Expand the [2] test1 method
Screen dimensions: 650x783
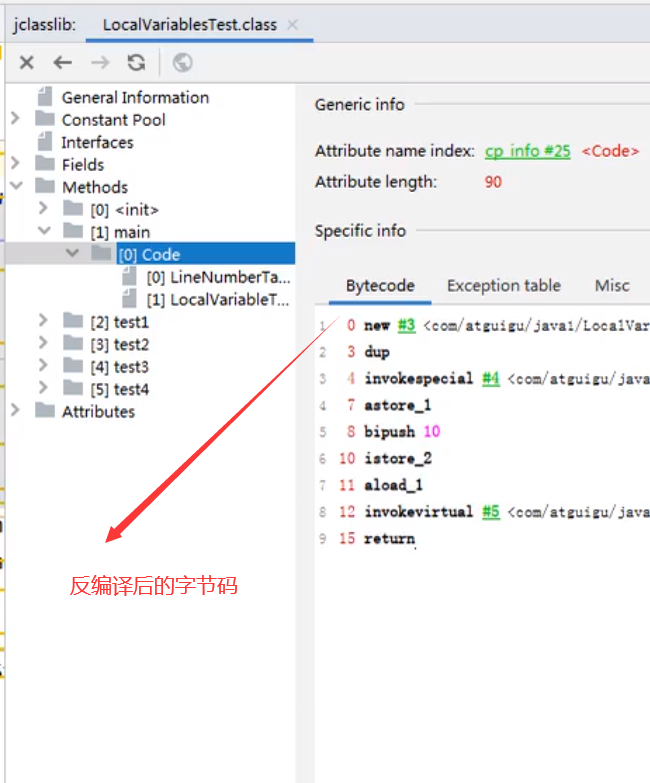[x=43, y=321]
